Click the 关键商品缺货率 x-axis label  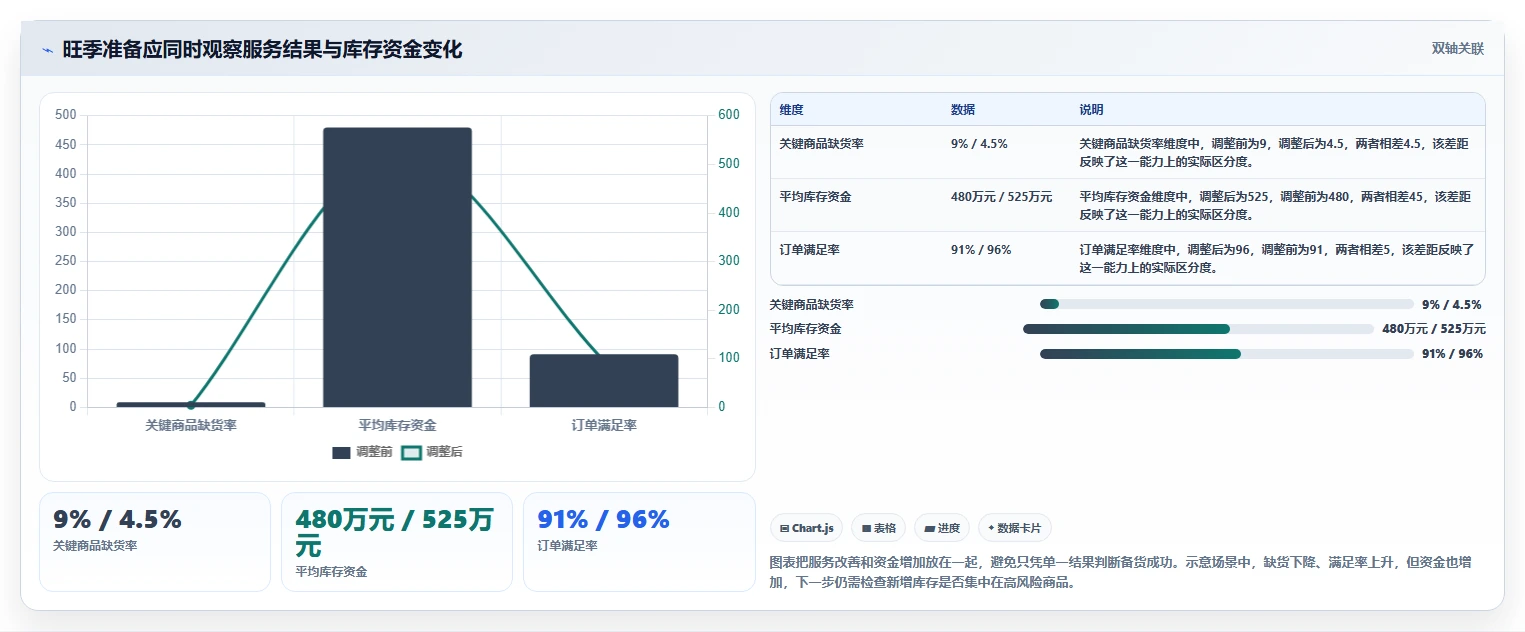coord(191,425)
